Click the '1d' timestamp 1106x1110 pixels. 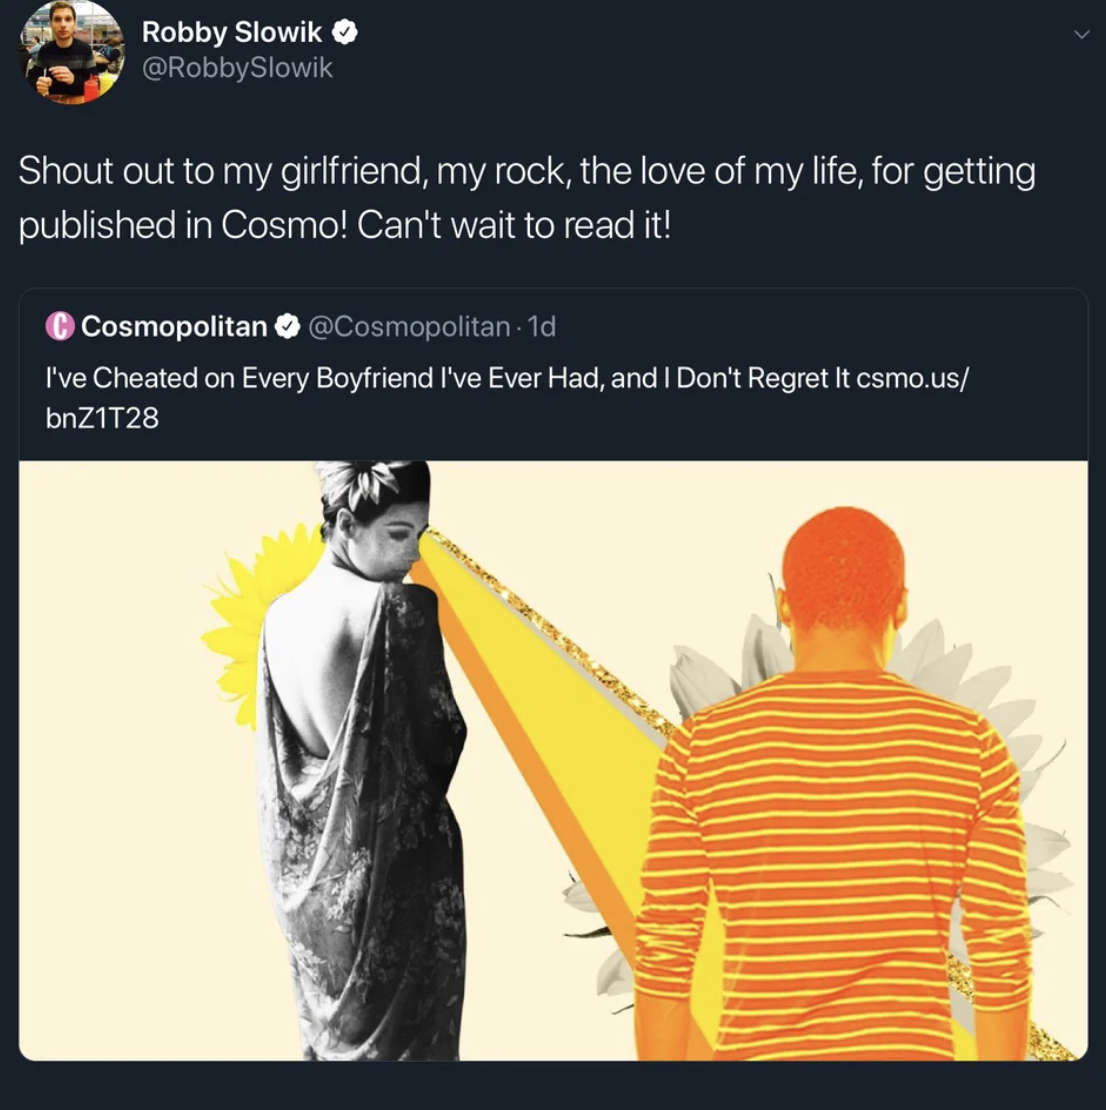tap(542, 326)
